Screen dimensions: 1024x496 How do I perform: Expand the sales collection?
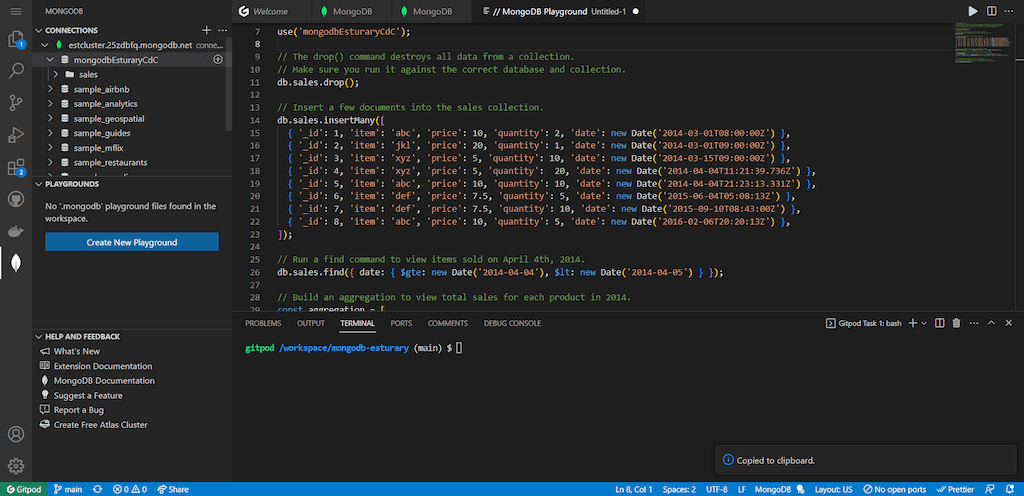point(57,74)
